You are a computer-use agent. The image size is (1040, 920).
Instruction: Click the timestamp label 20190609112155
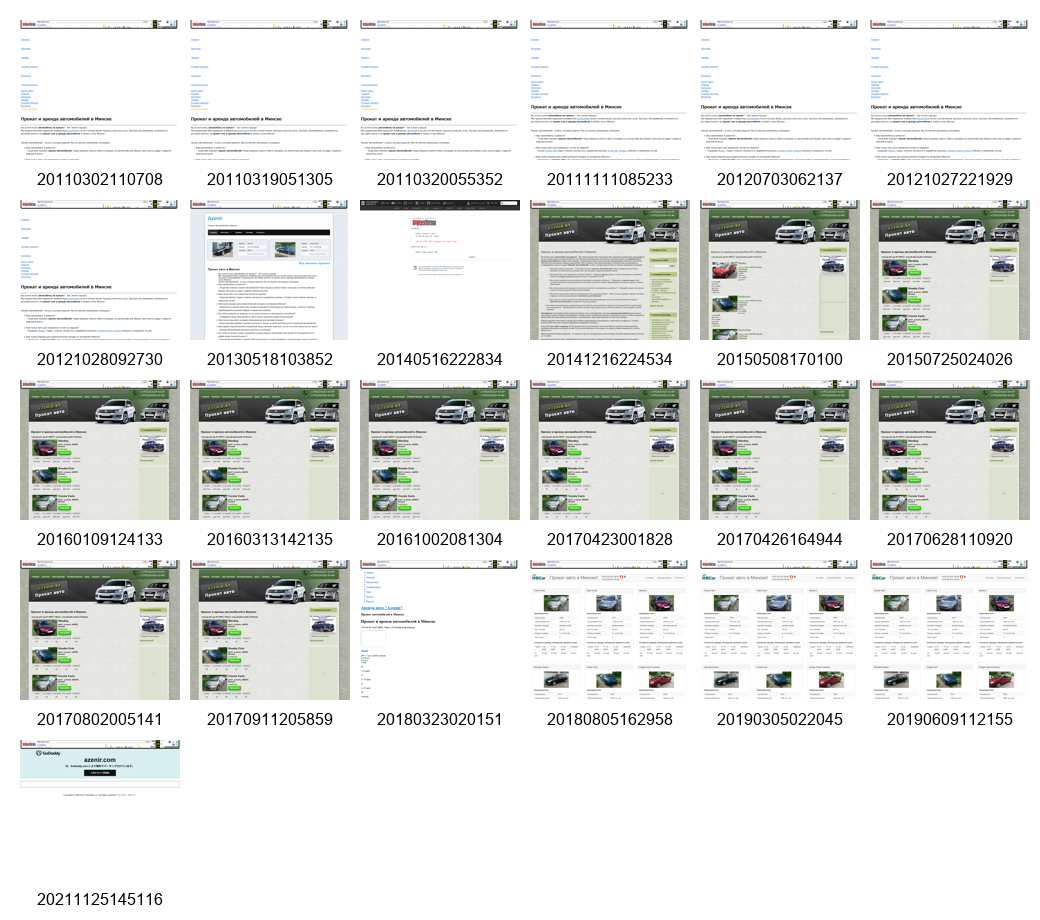click(950, 720)
